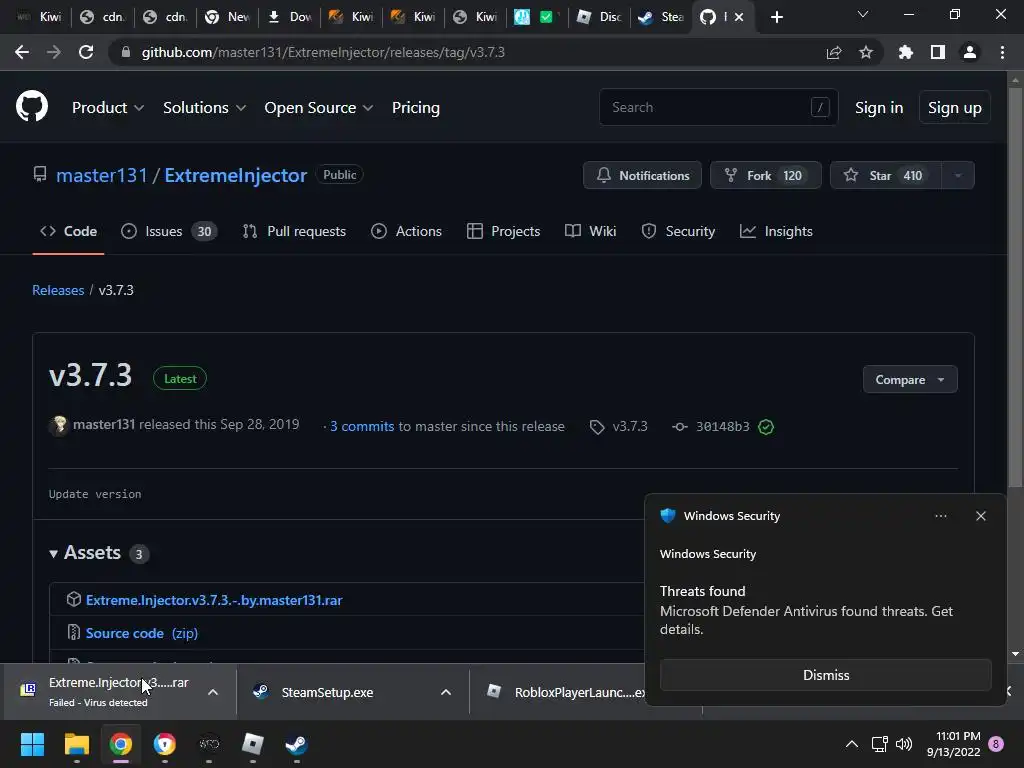Open the Windows Start menu
The width and height of the screenshot is (1024, 768).
pyautogui.click(x=32, y=744)
